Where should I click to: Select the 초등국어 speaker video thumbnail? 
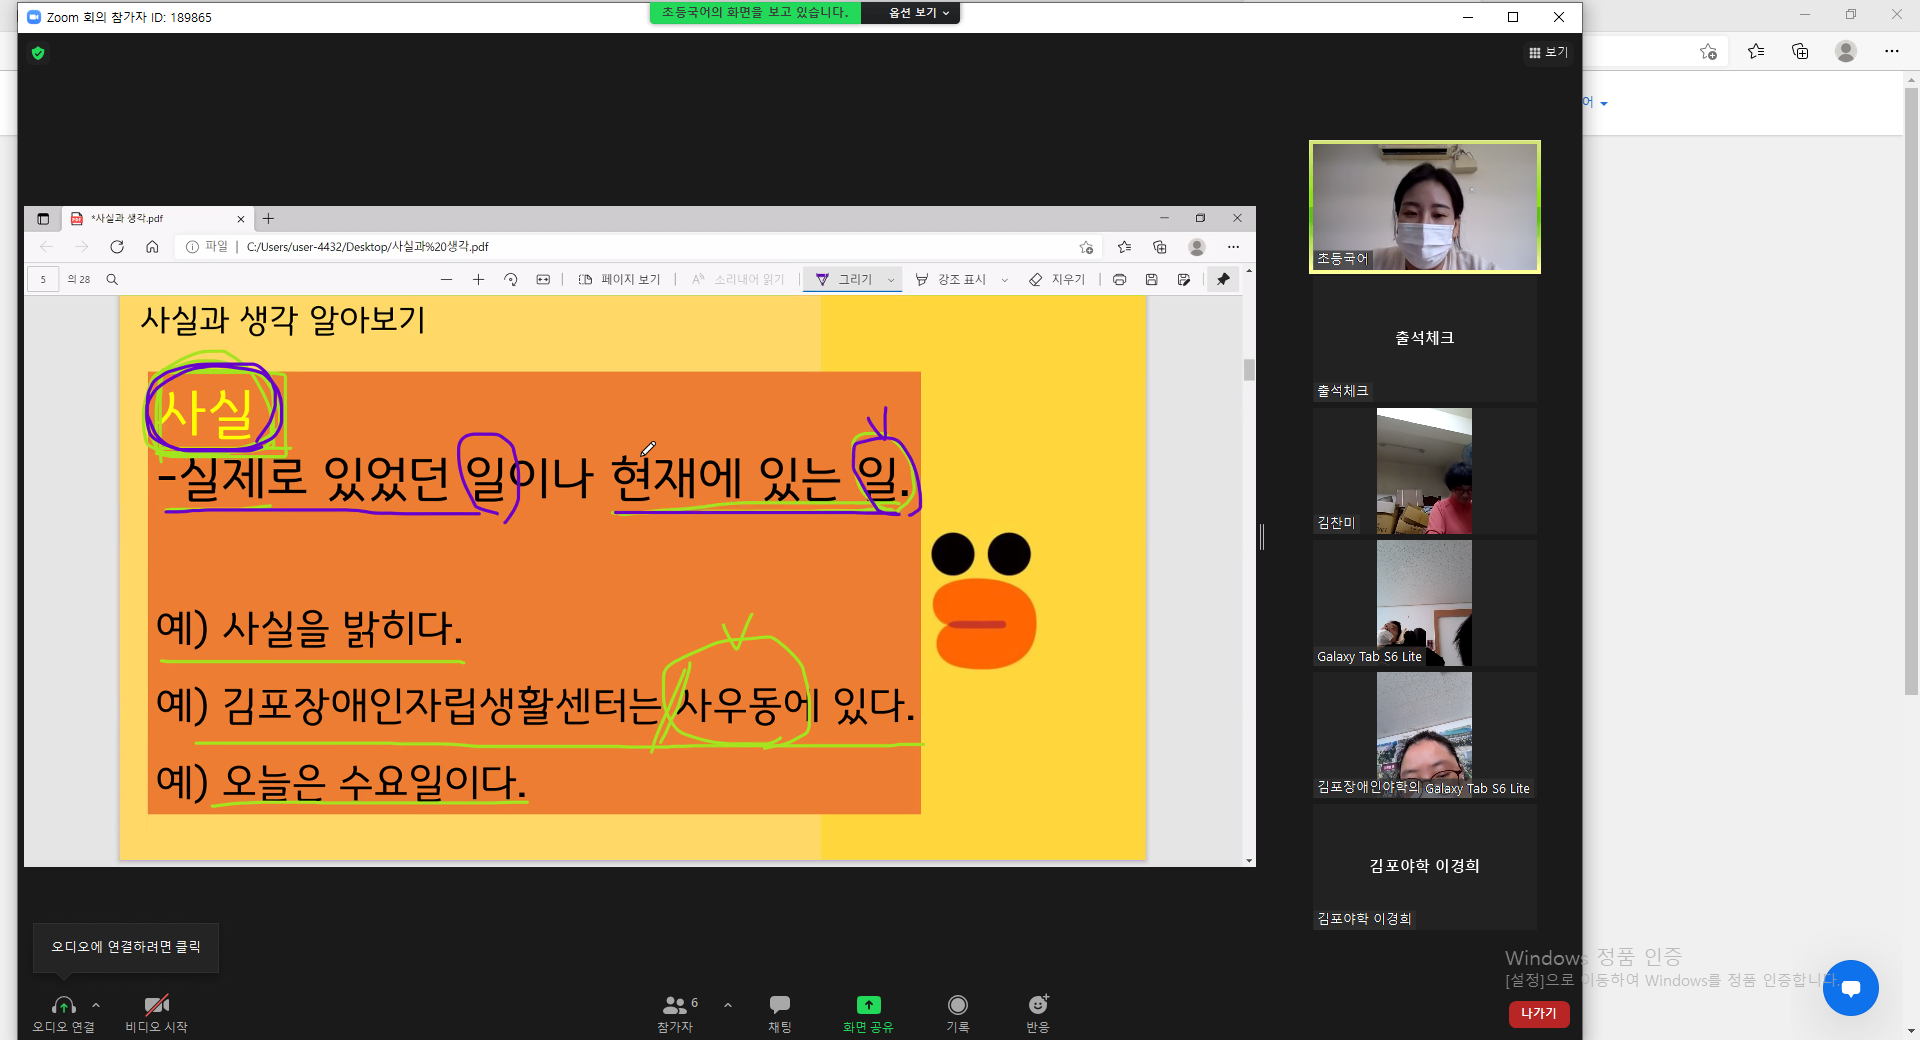pyautogui.click(x=1425, y=207)
